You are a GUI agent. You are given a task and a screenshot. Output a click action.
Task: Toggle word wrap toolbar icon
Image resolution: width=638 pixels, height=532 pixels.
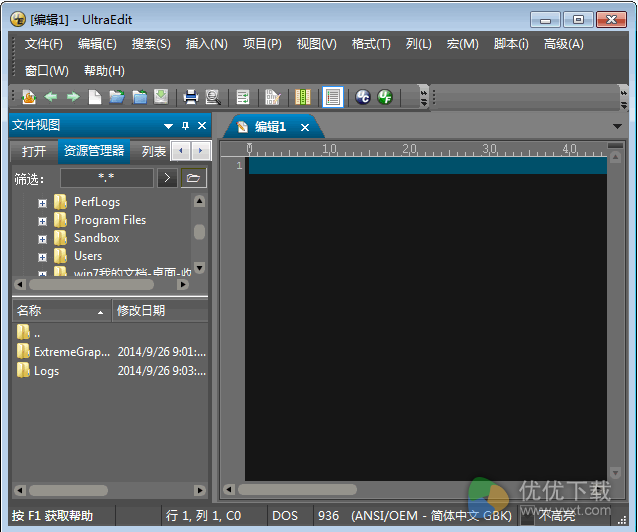tap(243, 97)
